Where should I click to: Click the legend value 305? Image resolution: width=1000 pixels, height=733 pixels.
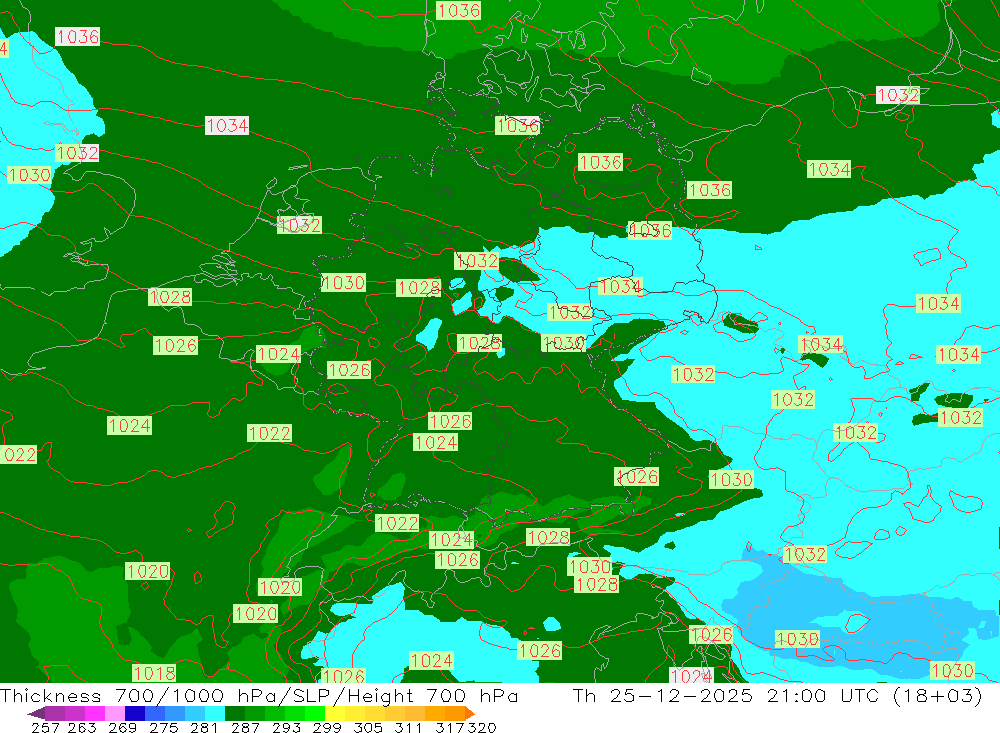pyautogui.click(x=368, y=727)
